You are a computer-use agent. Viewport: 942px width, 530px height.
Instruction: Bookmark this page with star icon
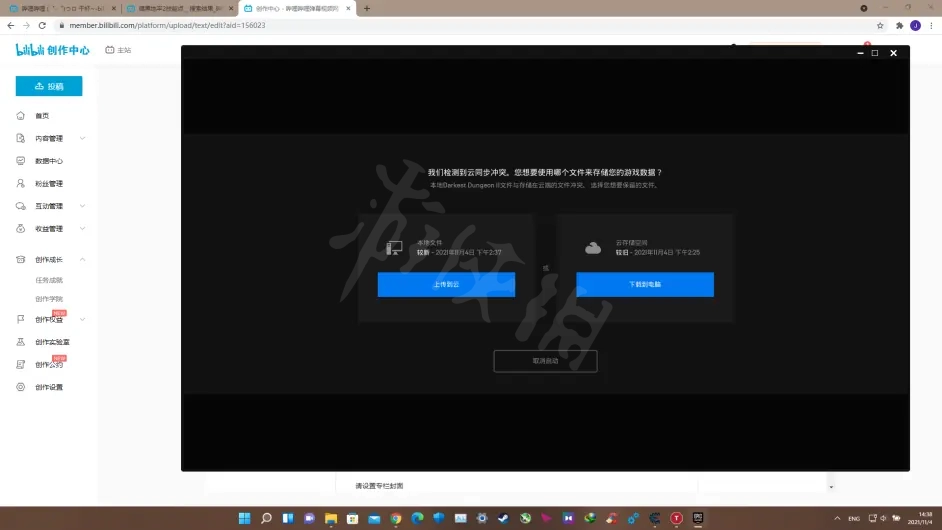pyautogui.click(x=880, y=25)
